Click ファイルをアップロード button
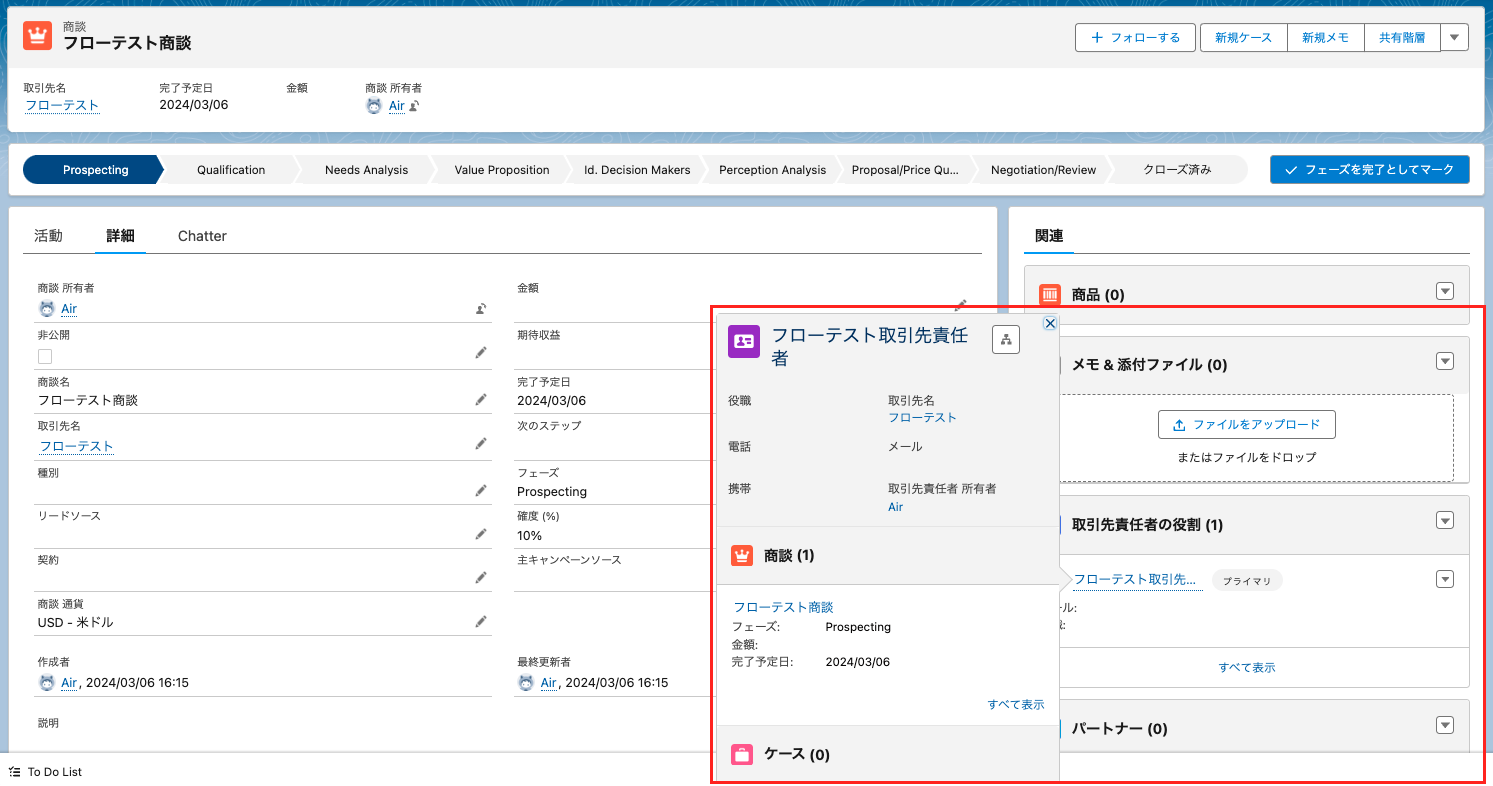 [x=1247, y=424]
